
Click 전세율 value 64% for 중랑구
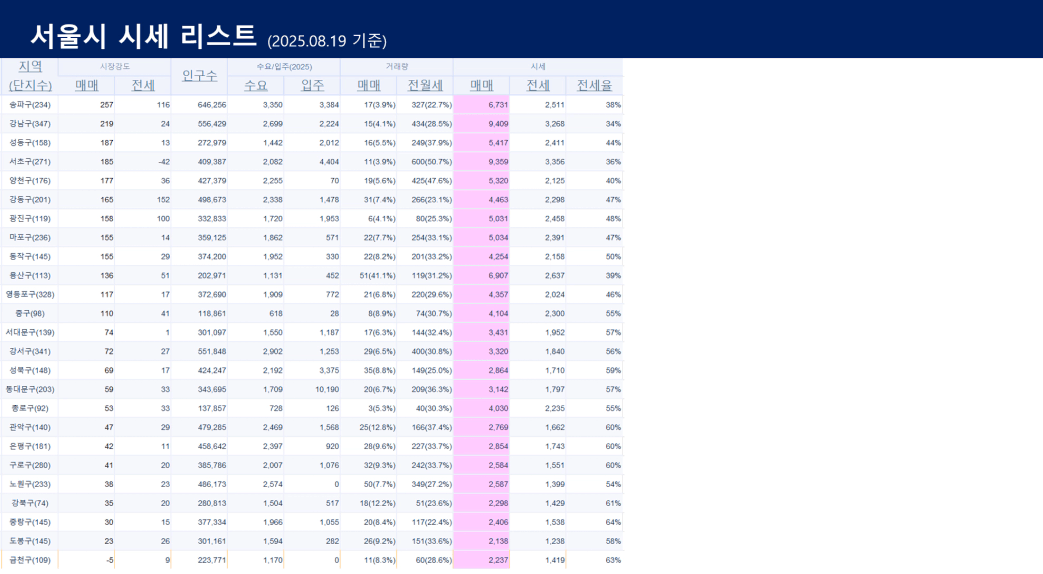click(613, 522)
